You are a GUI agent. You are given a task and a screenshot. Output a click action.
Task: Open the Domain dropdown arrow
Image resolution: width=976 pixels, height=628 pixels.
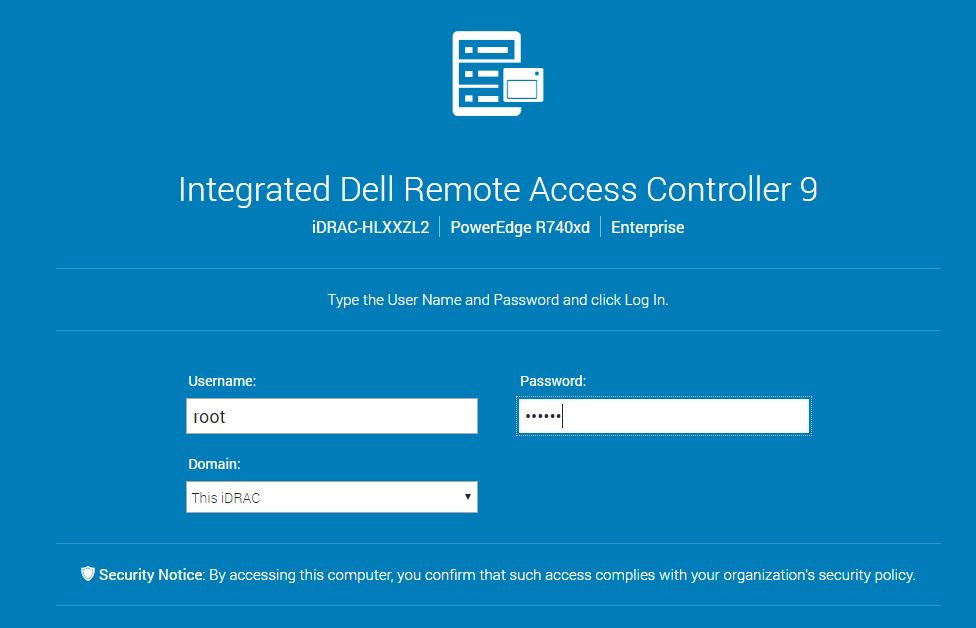(x=467, y=497)
